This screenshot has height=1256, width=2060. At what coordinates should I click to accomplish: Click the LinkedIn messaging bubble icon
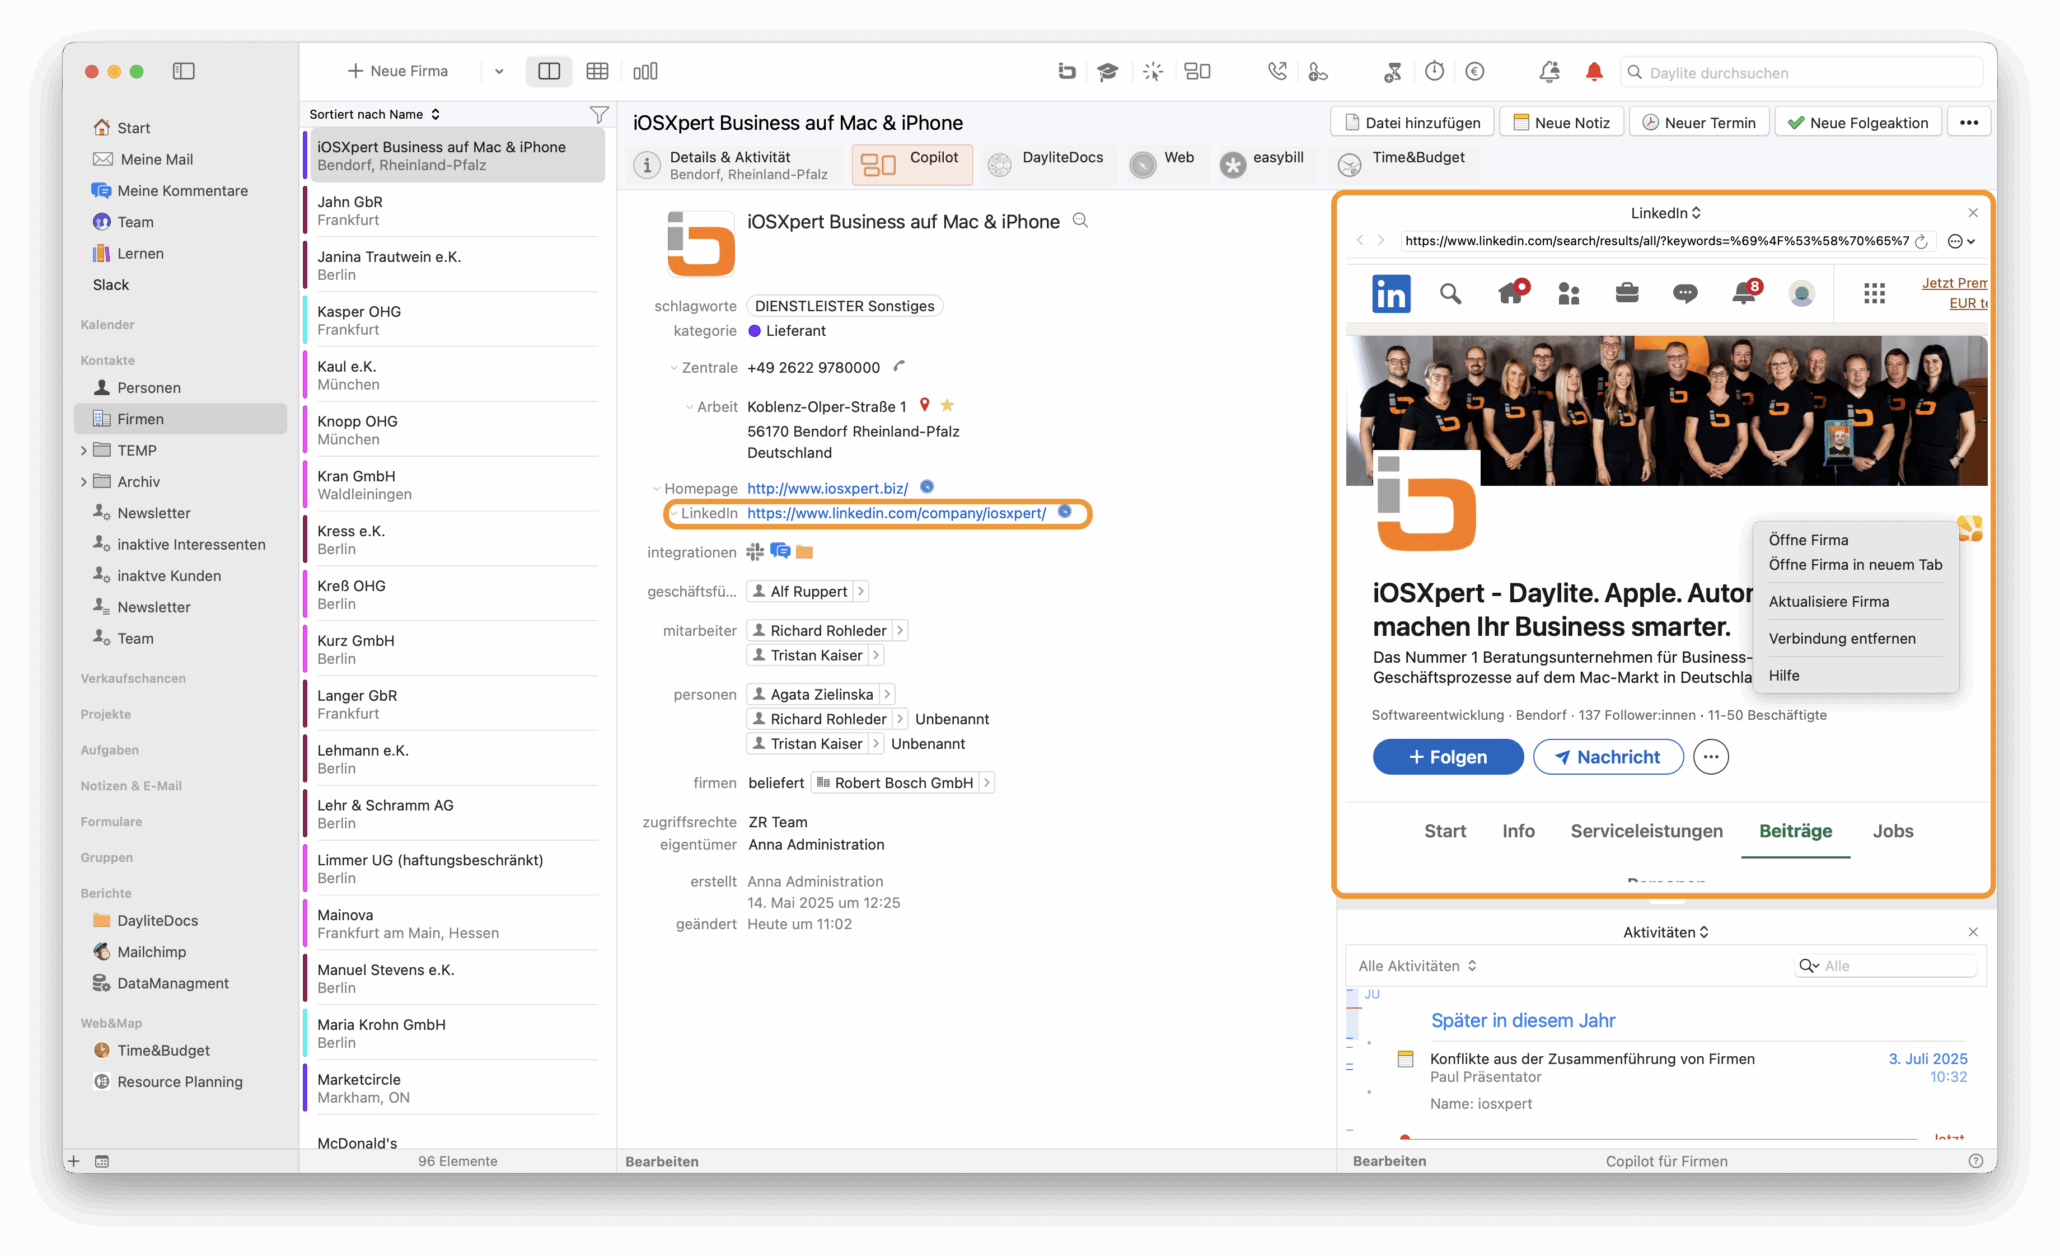point(1685,293)
